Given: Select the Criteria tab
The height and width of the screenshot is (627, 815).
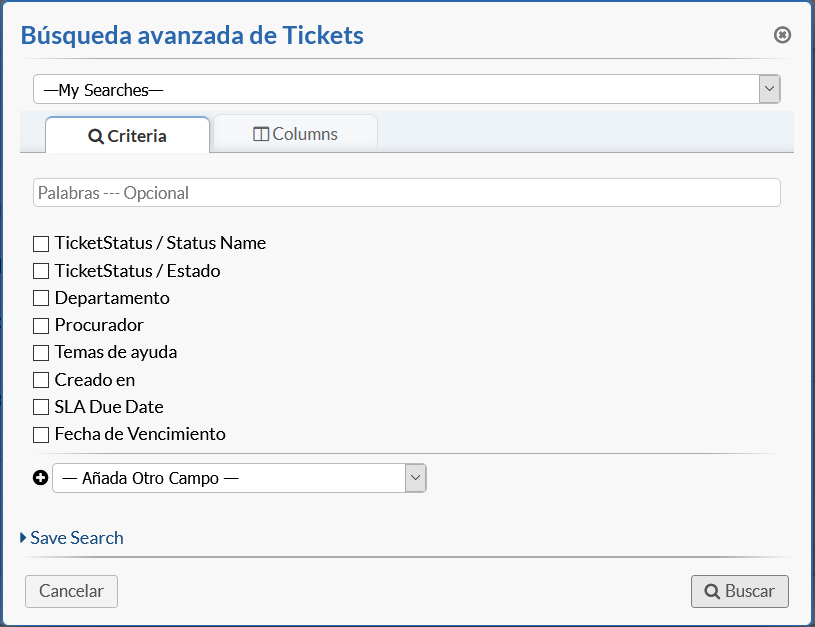Looking at the screenshot, I should pyautogui.click(x=127, y=136).
